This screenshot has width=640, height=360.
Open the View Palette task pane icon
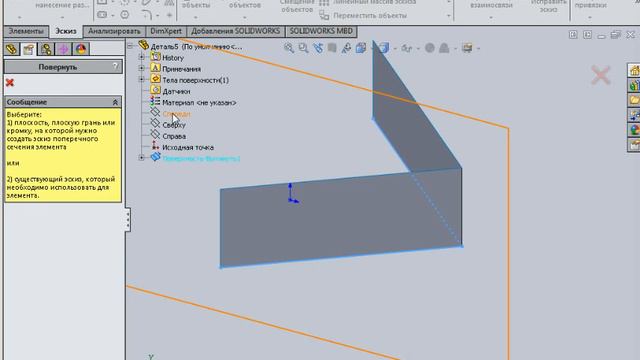pos(634,115)
